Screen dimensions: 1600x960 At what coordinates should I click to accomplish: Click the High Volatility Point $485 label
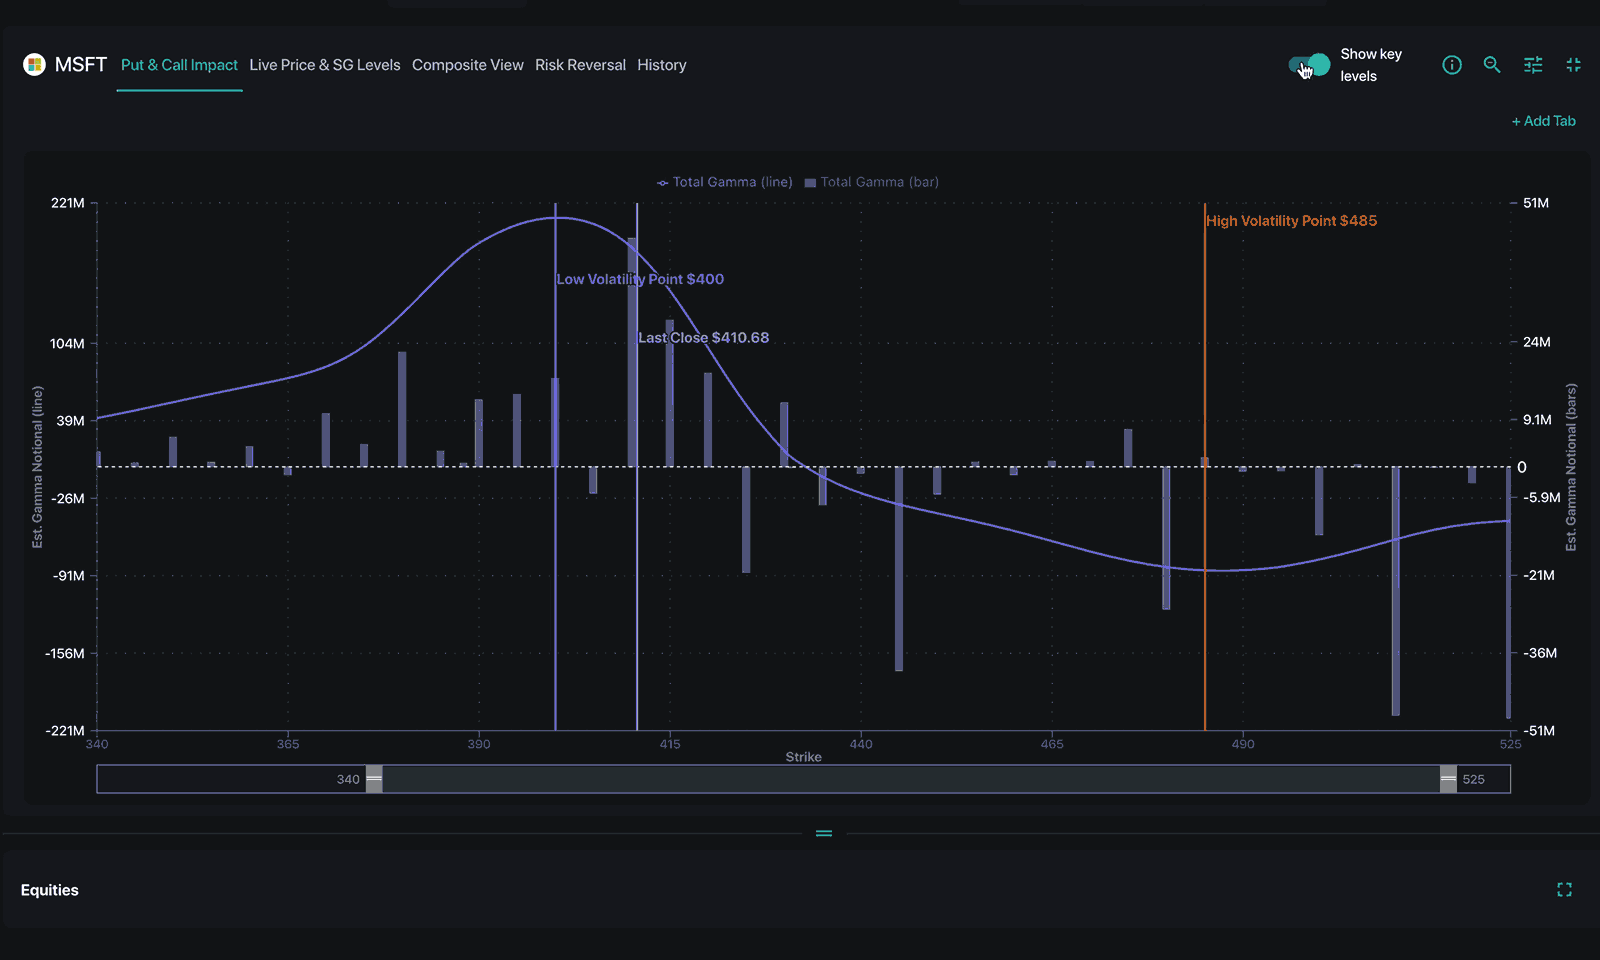click(x=1291, y=220)
